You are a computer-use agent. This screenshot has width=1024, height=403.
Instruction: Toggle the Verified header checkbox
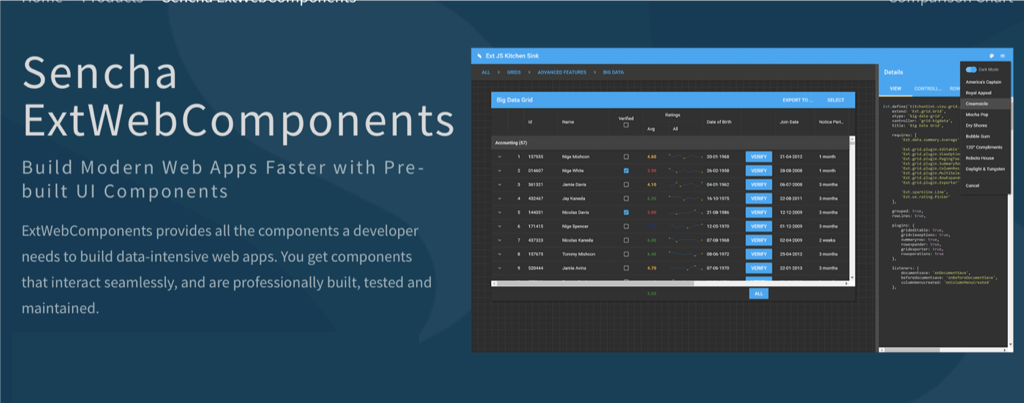pyautogui.click(x=626, y=125)
